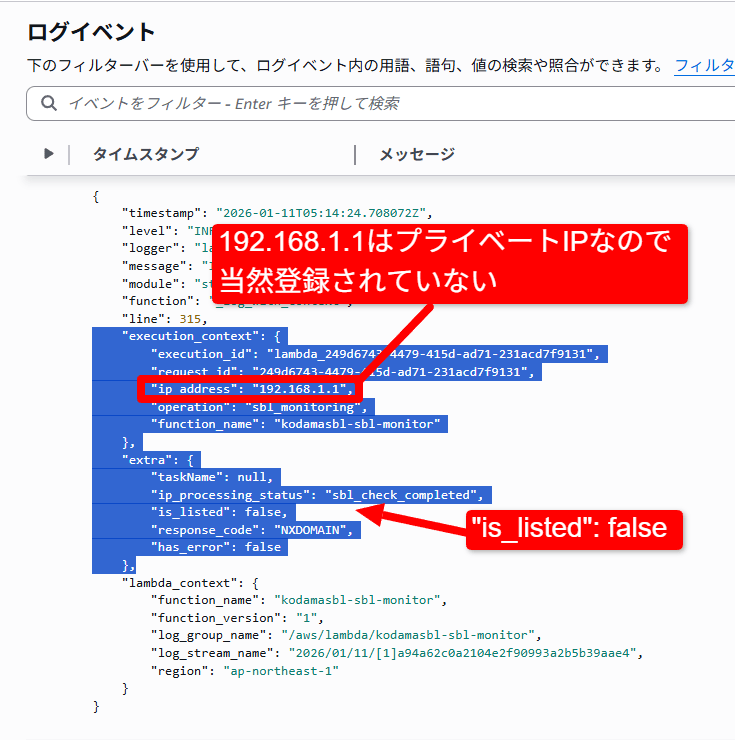Sort by the タイムスタンプ column header
Viewport: 735px width, 740px height.
[x=146, y=154]
